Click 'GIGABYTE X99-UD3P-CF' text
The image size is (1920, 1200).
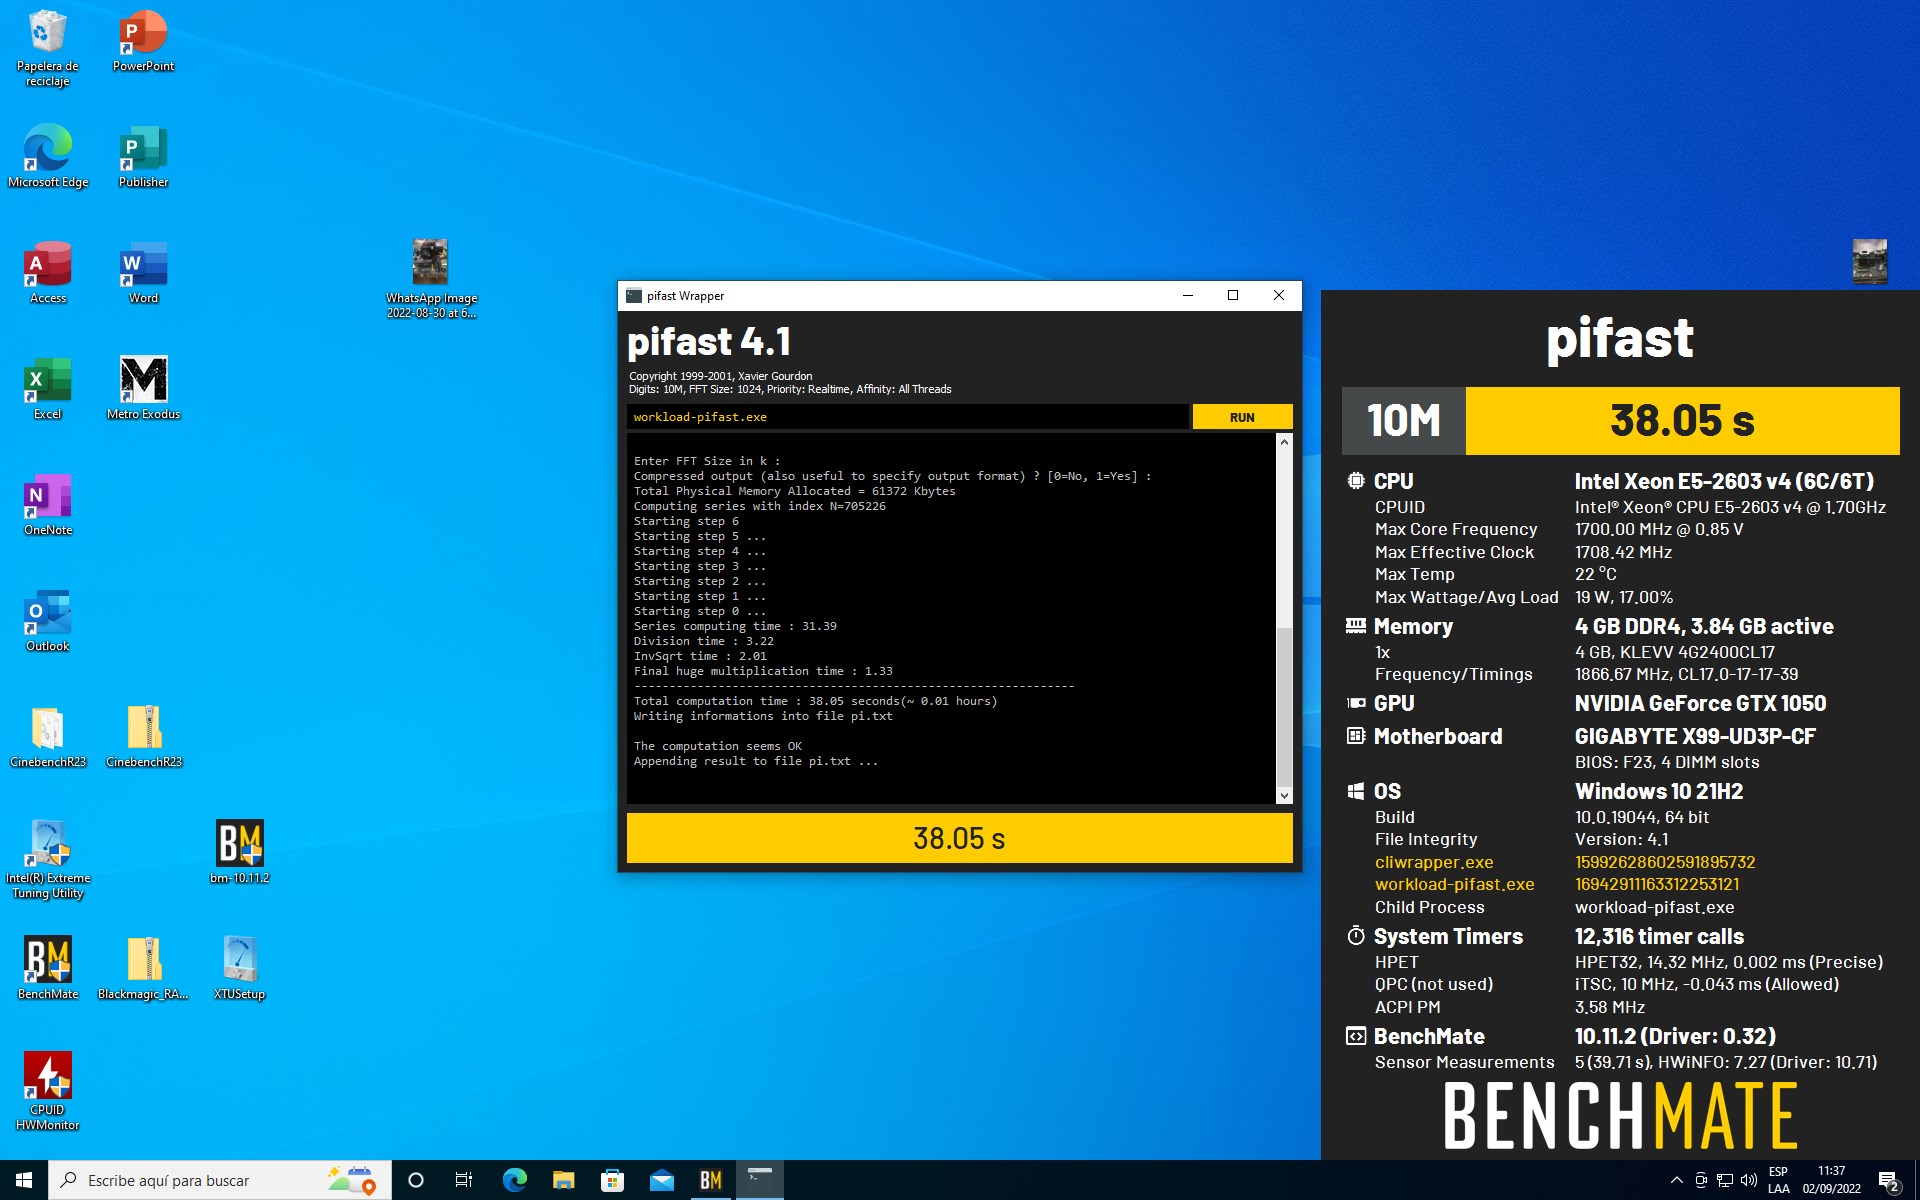pyautogui.click(x=1695, y=736)
